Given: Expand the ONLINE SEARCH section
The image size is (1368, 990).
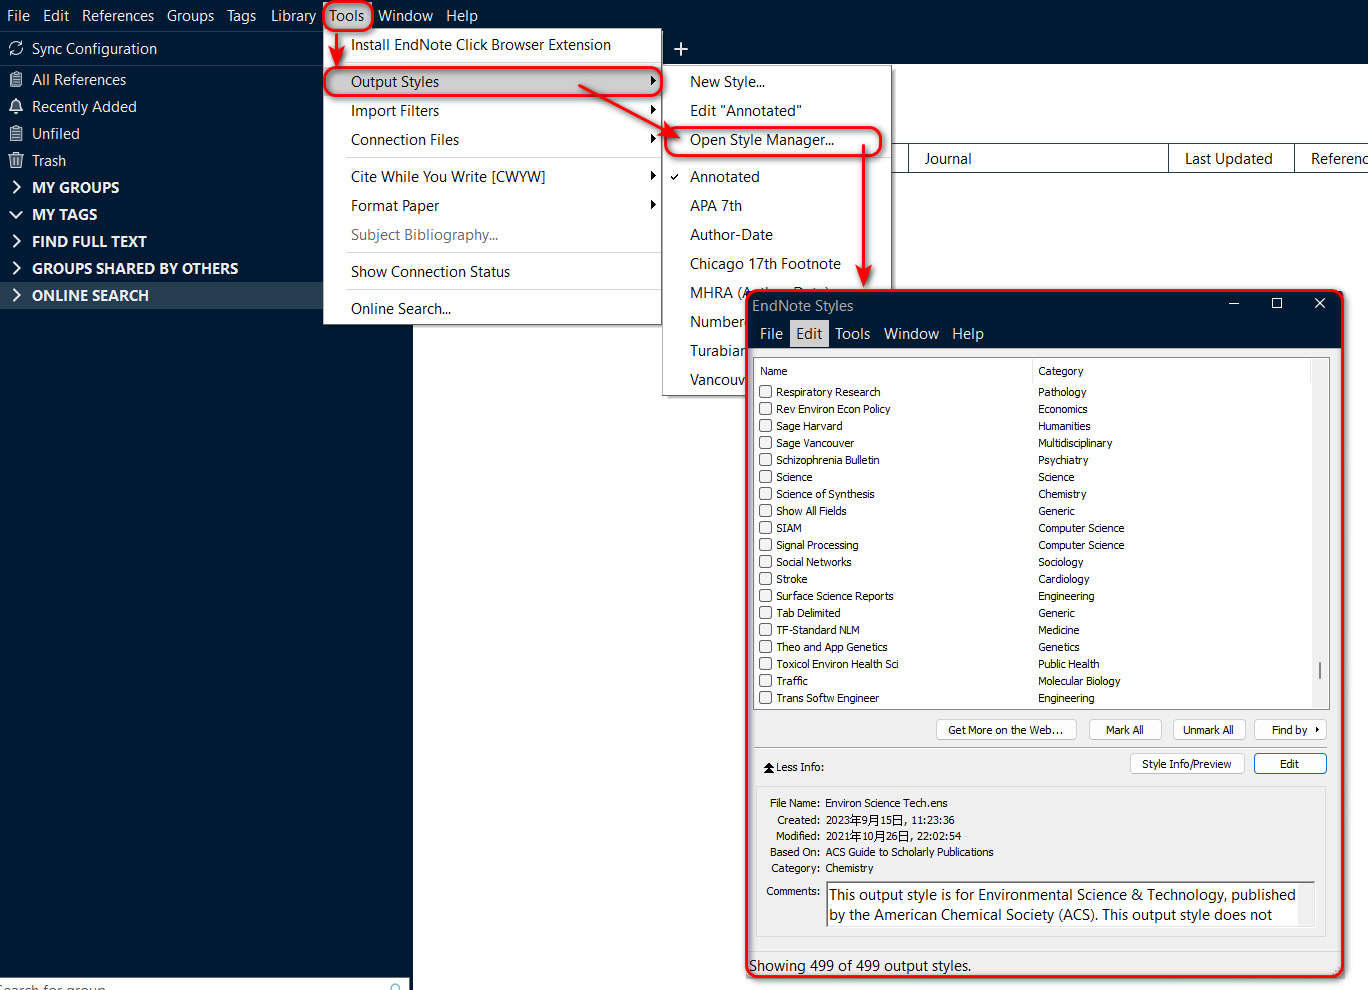Looking at the screenshot, I should pos(16,295).
